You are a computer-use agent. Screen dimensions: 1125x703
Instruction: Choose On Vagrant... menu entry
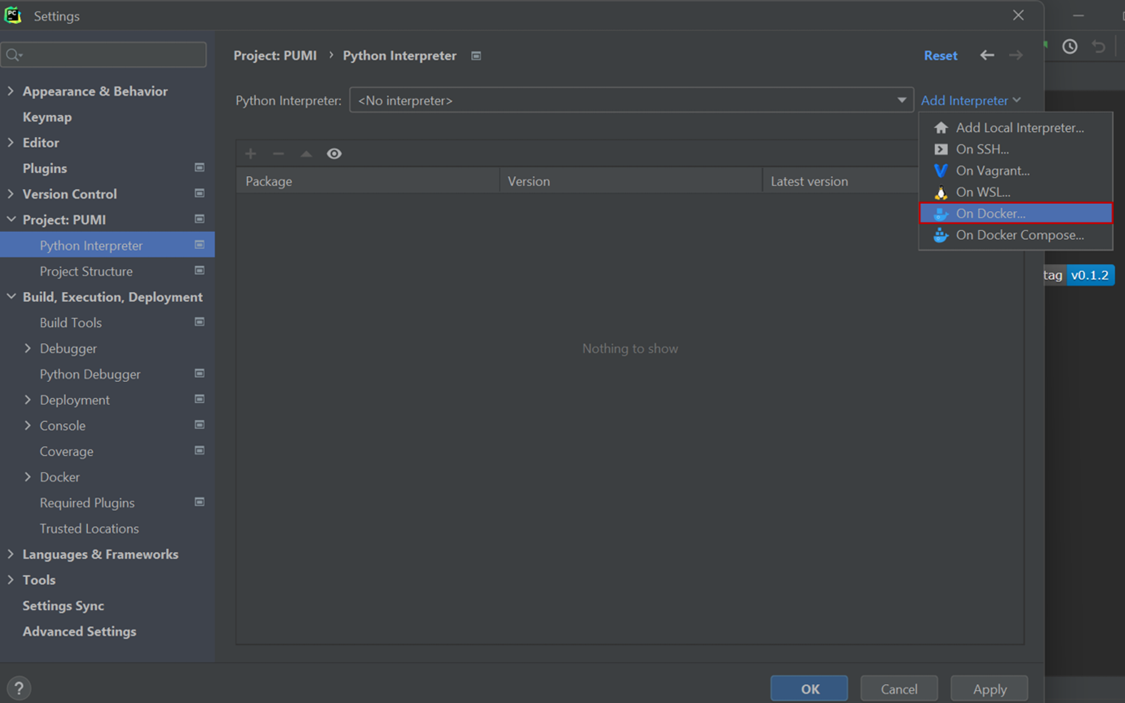point(1016,171)
